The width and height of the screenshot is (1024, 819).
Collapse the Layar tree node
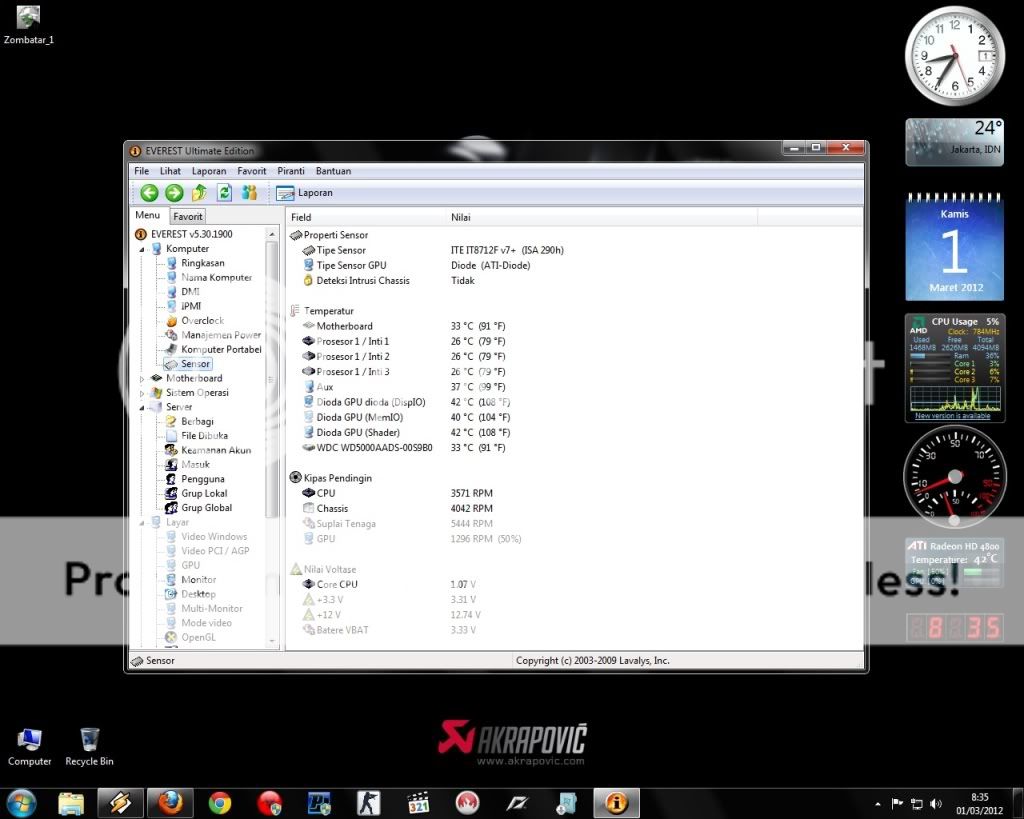142,522
